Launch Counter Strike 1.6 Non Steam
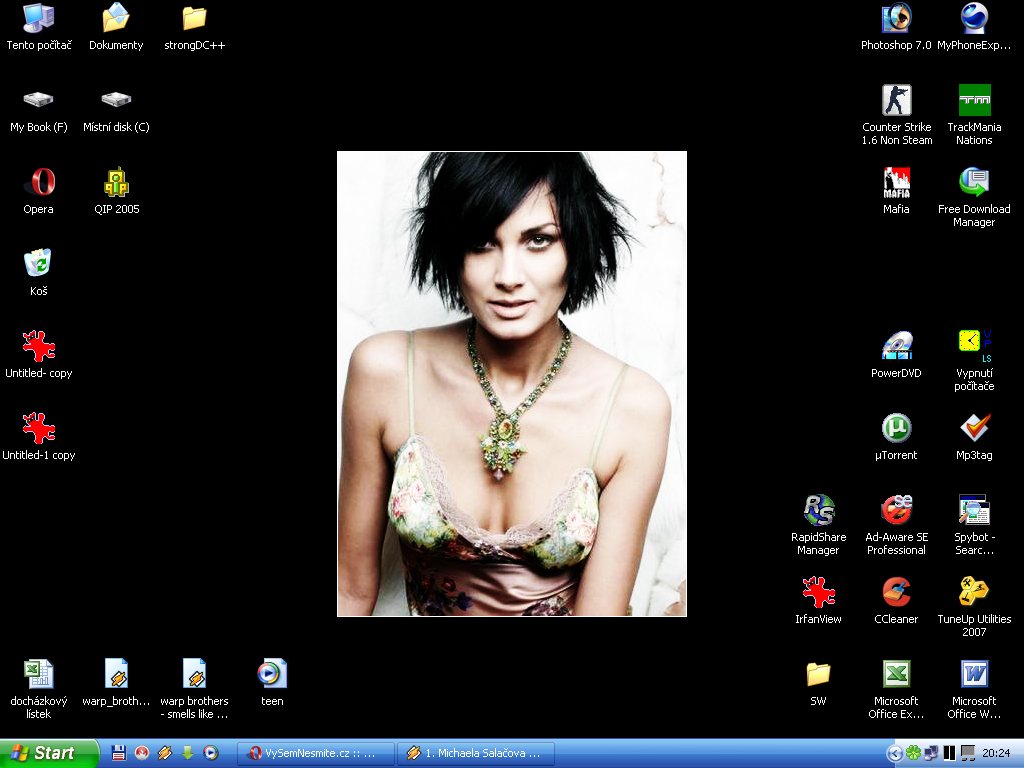 896,101
